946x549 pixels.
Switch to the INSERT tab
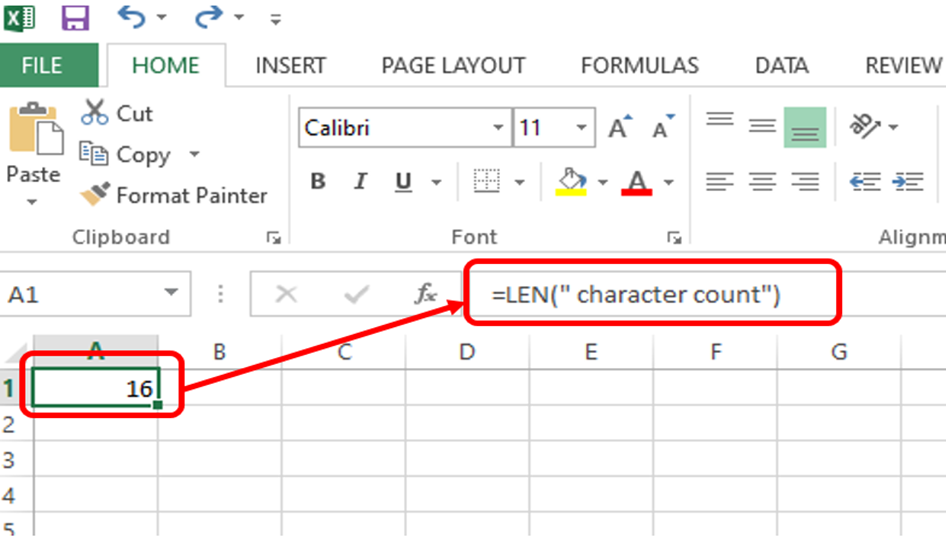[x=290, y=65]
